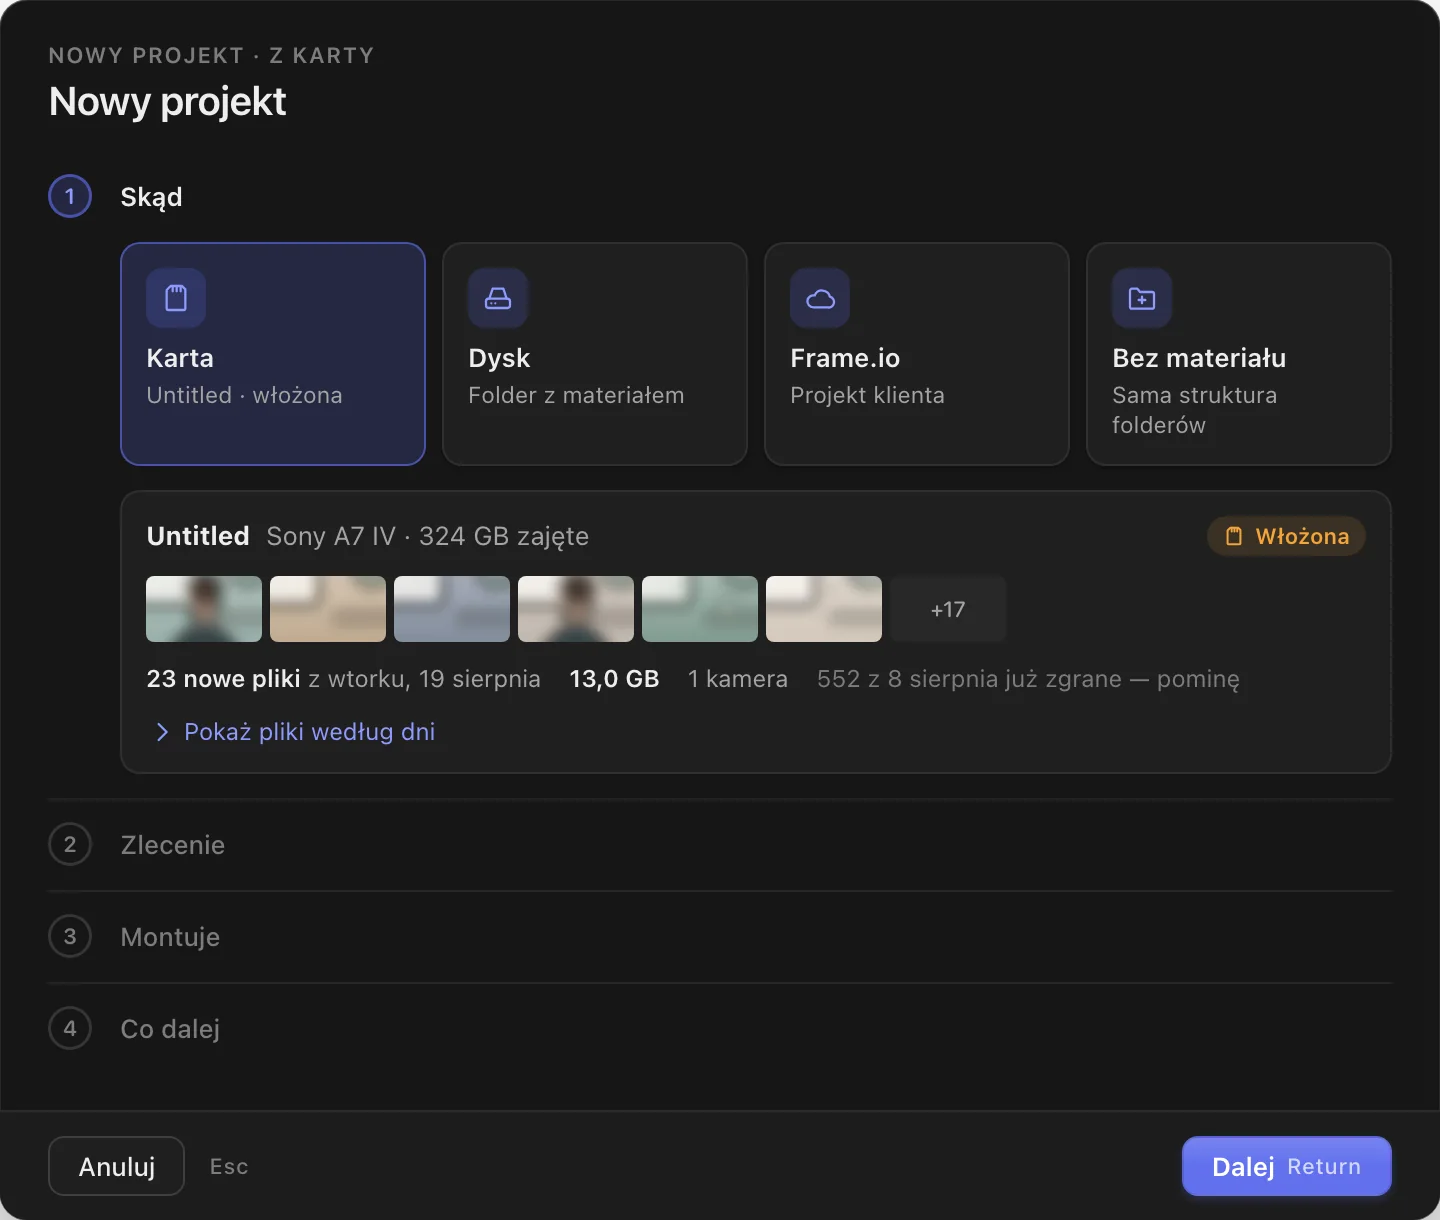The width and height of the screenshot is (1440, 1220).
Task: Click Sama struktura folderów subtitle
Action: (x=1194, y=410)
